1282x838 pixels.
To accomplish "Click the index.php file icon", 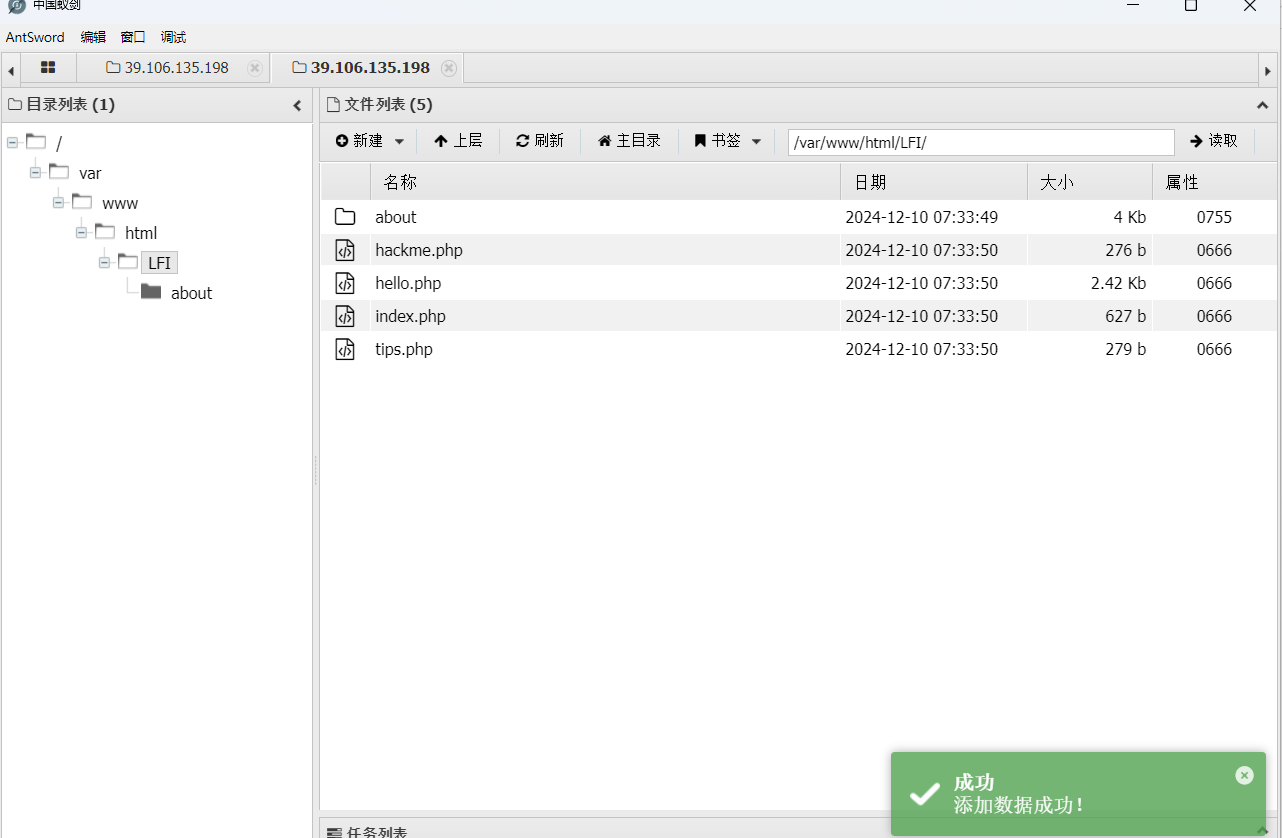I will pos(345,316).
